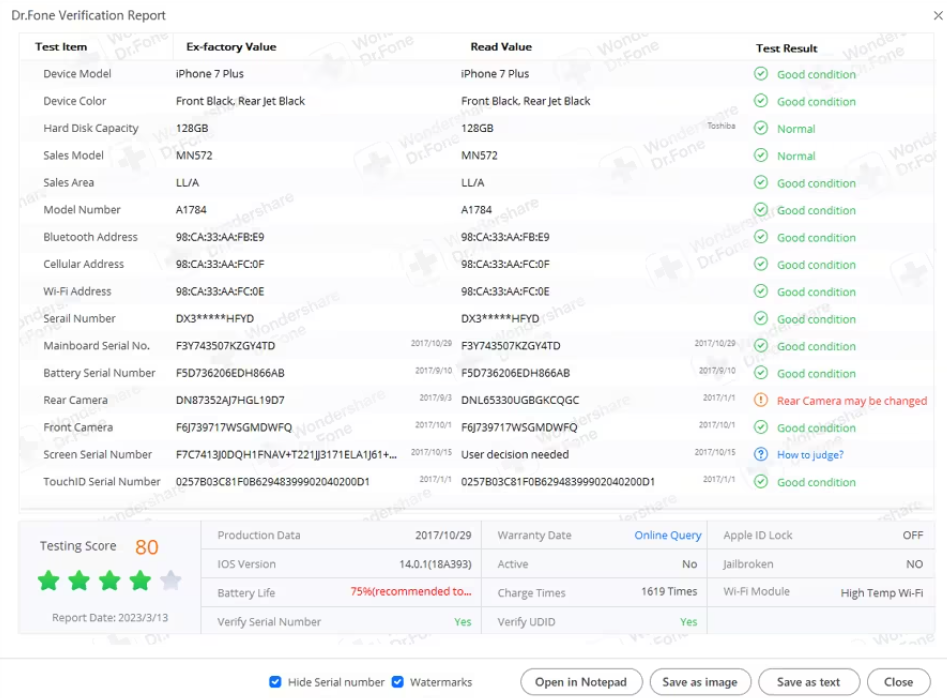Click the Dr.Fone Verification Report title

pos(88,15)
